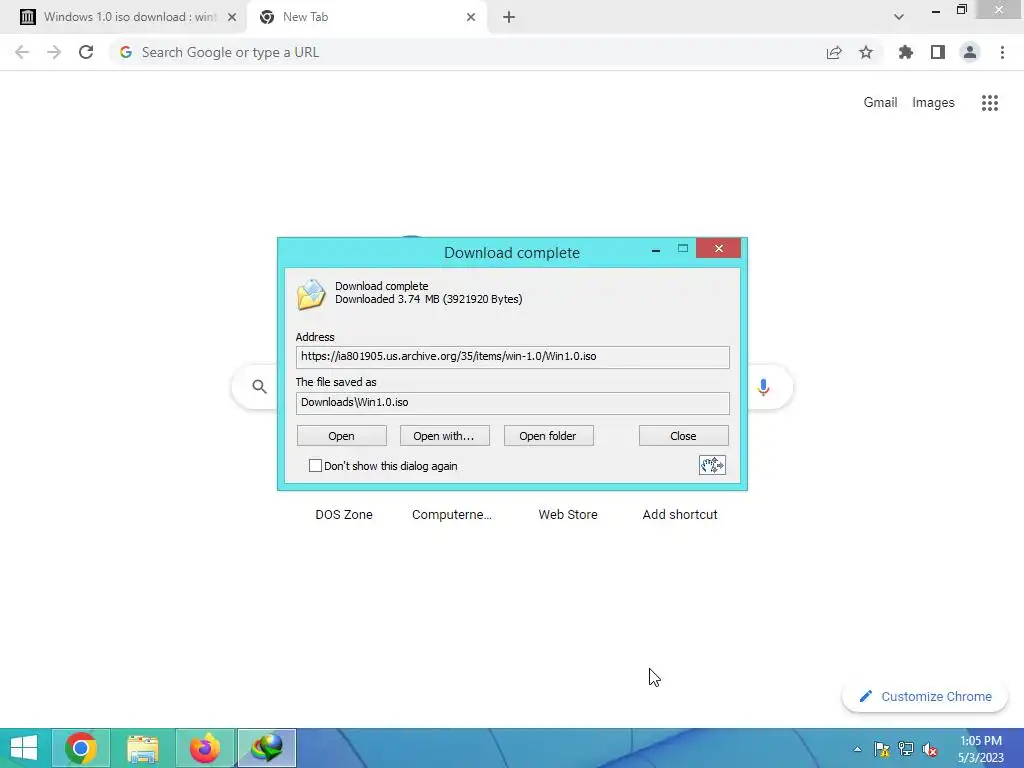Click the voice search microphone

click(x=763, y=387)
